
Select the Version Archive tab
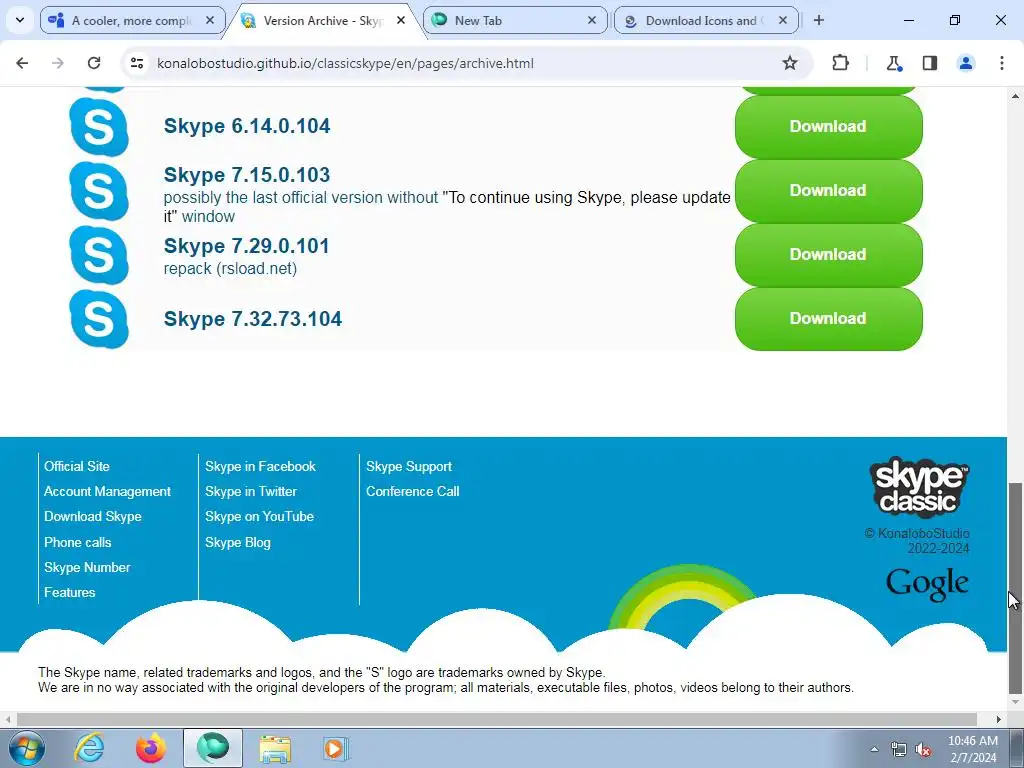(324, 21)
